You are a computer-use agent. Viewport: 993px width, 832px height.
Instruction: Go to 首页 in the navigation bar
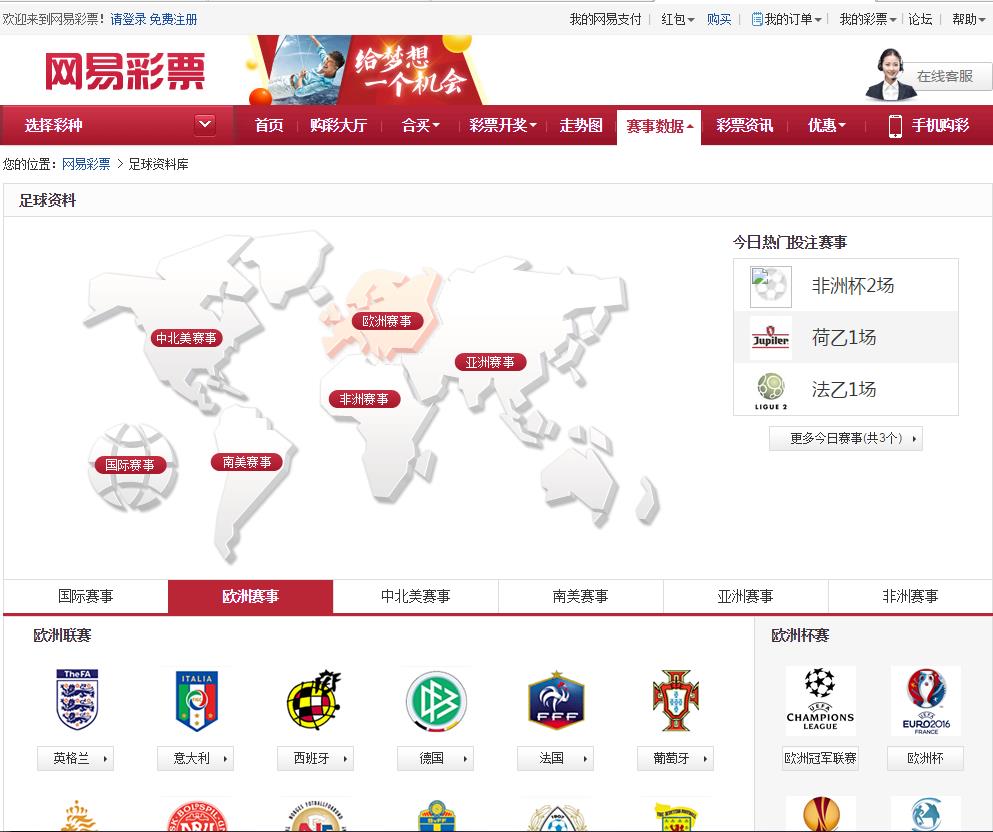tap(269, 125)
